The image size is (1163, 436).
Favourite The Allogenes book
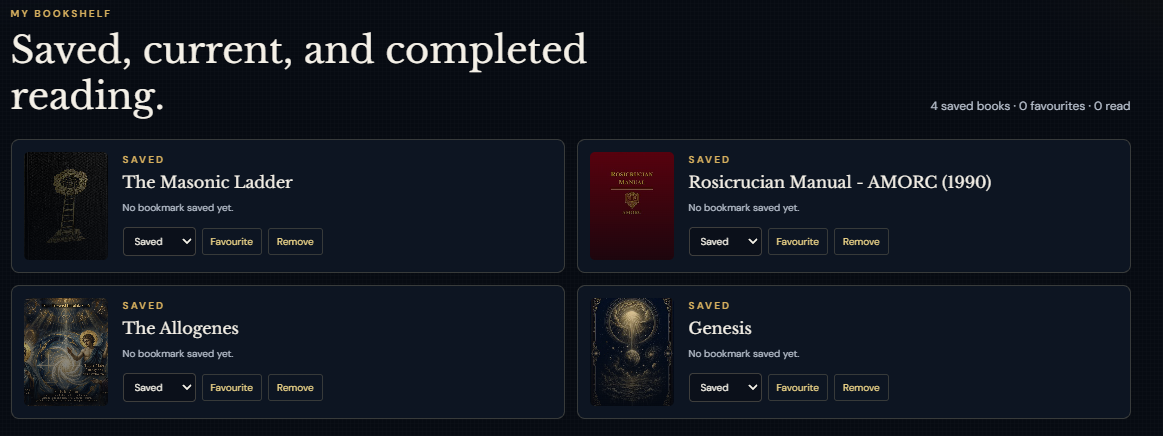coord(232,388)
